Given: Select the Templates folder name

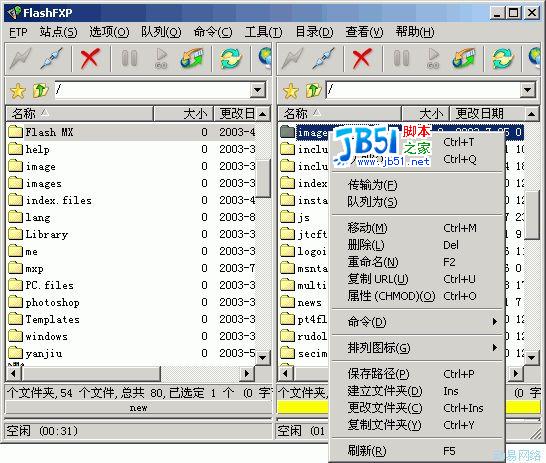Looking at the screenshot, I should 53,319.
